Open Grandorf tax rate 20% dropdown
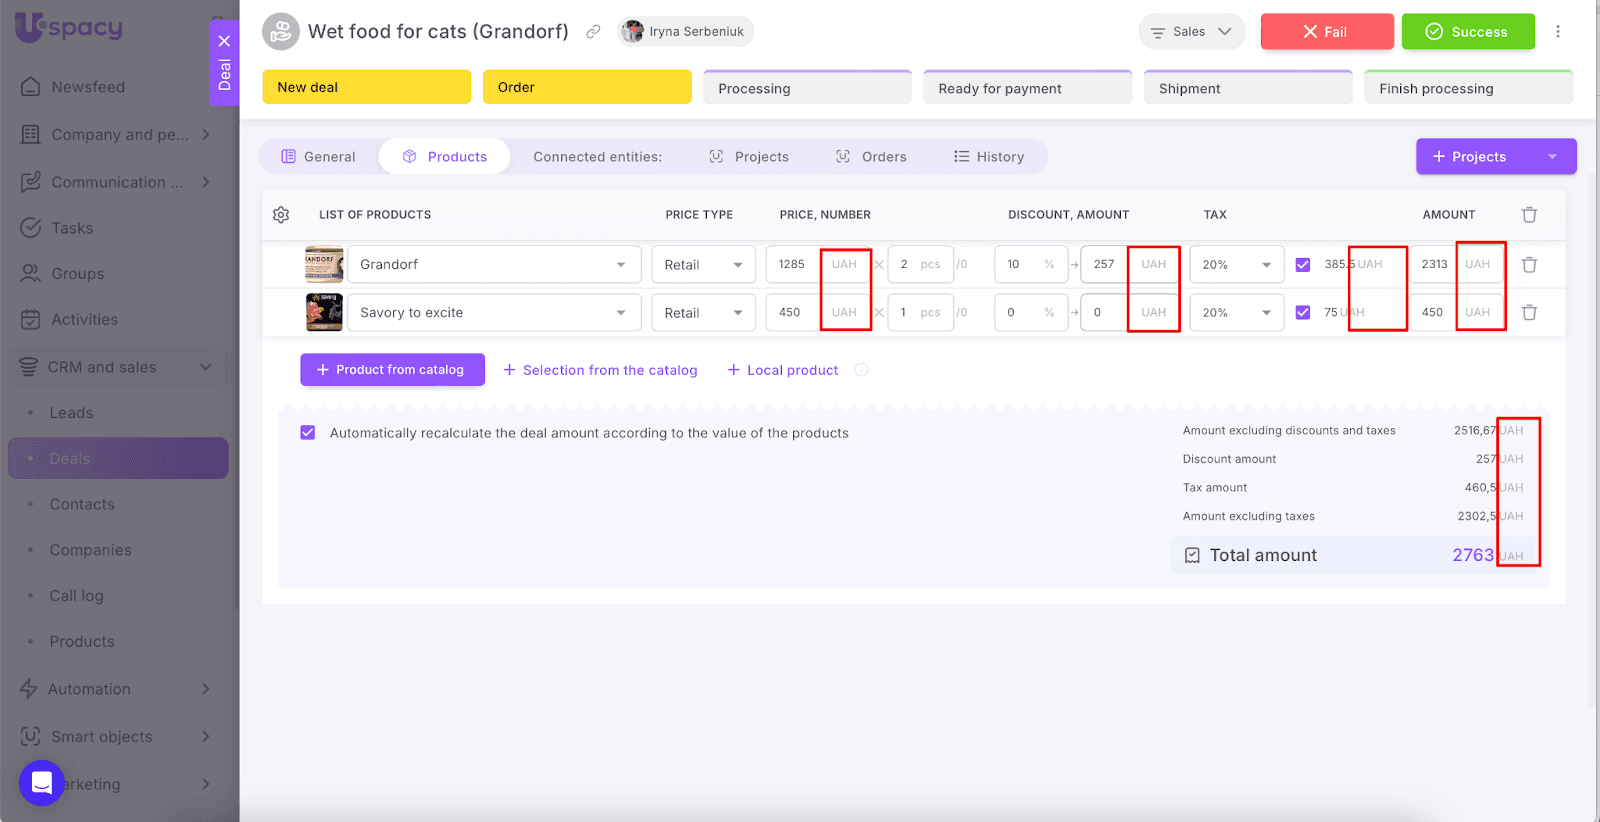The width and height of the screenshot is (1600, 822). pyautogui.click(x=1236, y=265)
